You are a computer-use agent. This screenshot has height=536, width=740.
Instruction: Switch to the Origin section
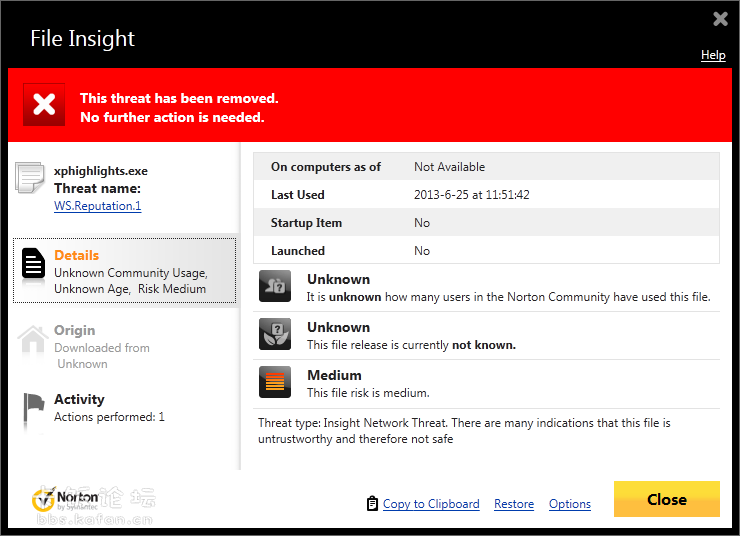[x=75, y=331]
